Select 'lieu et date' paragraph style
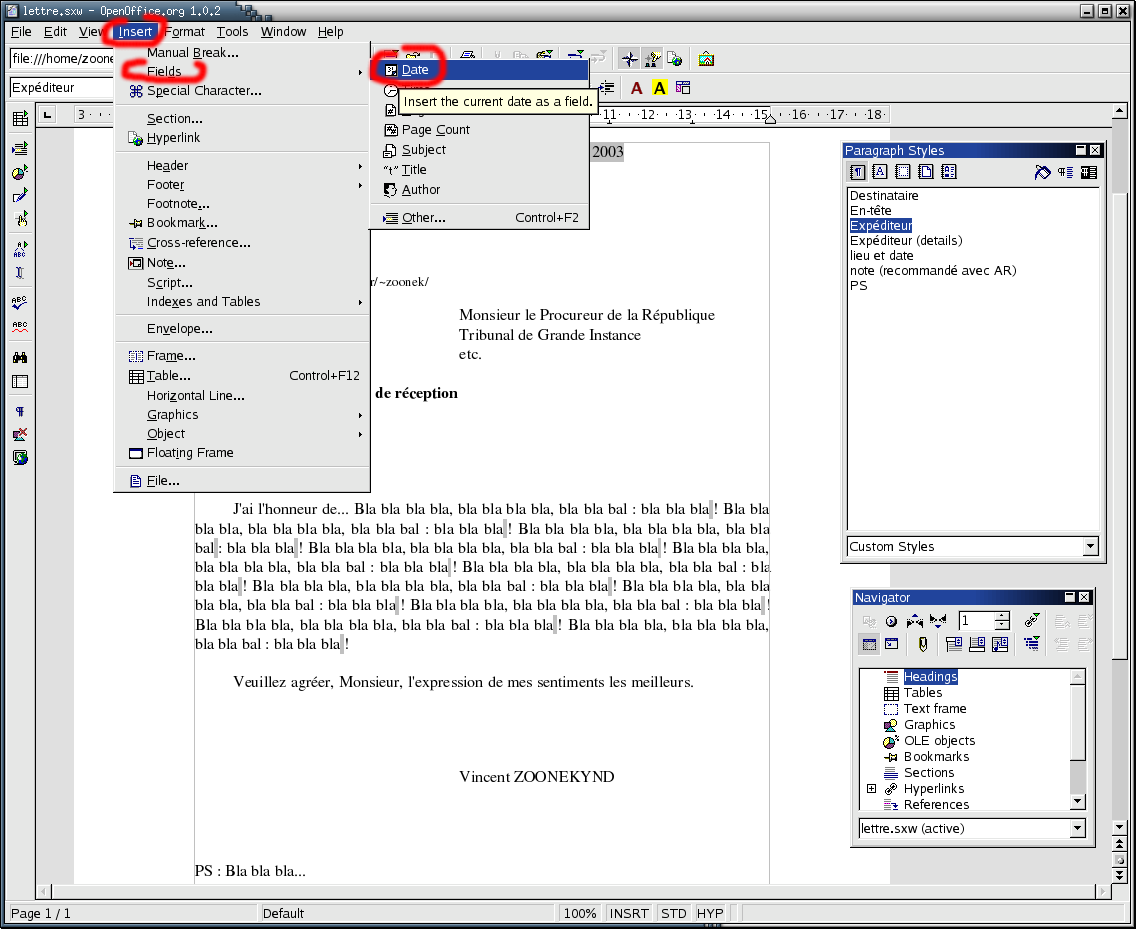The image size is (1136, 929). click(881, 255)
